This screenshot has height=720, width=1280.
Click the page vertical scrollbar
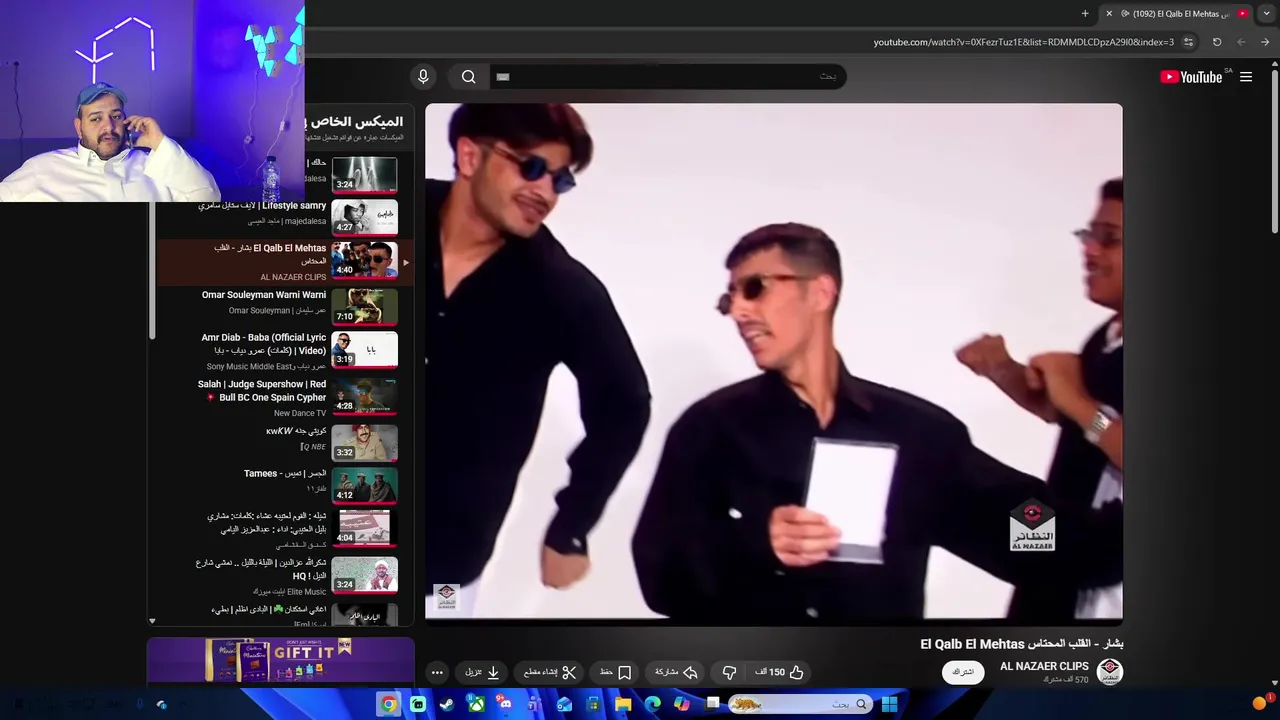1275,150
